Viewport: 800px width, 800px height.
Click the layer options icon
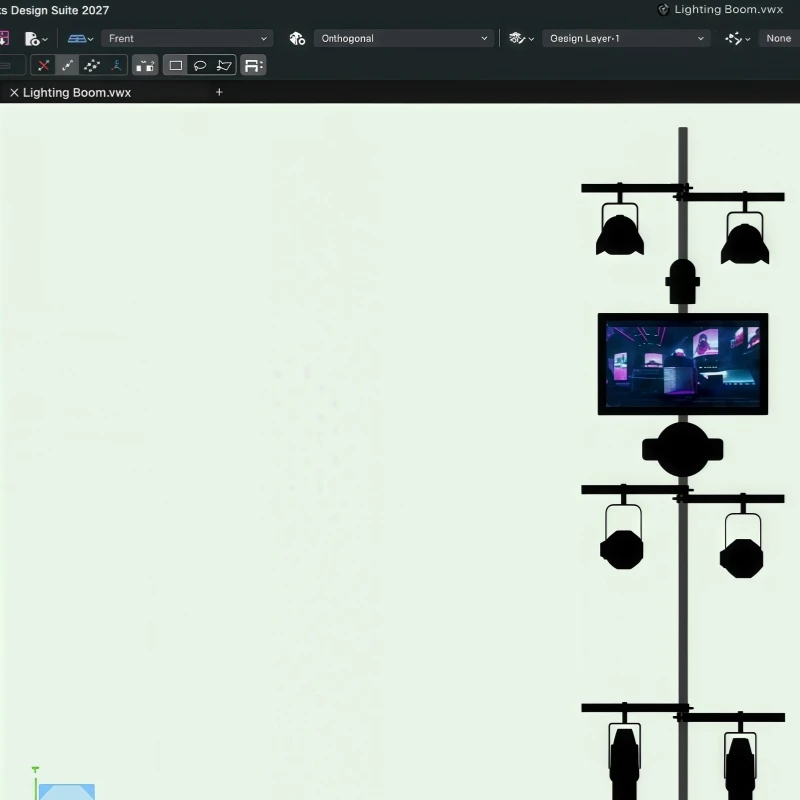coord(517,38)
